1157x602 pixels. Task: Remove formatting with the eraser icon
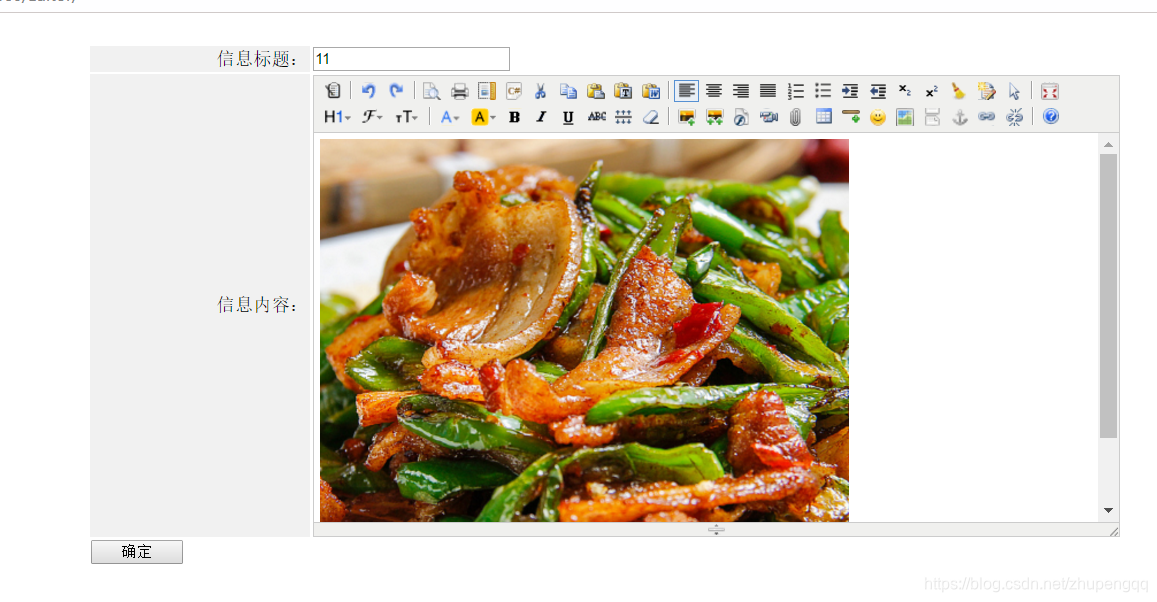[x=651, y=117]
